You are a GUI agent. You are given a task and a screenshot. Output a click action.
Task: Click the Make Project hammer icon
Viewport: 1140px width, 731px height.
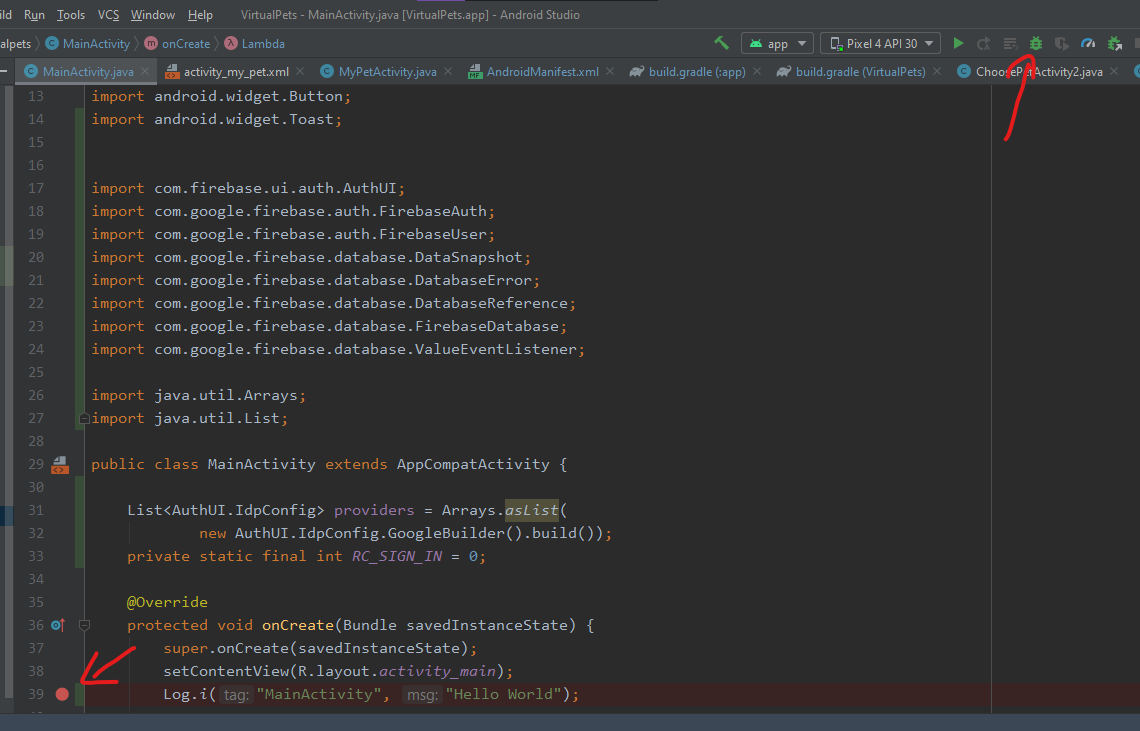[721, 44]
